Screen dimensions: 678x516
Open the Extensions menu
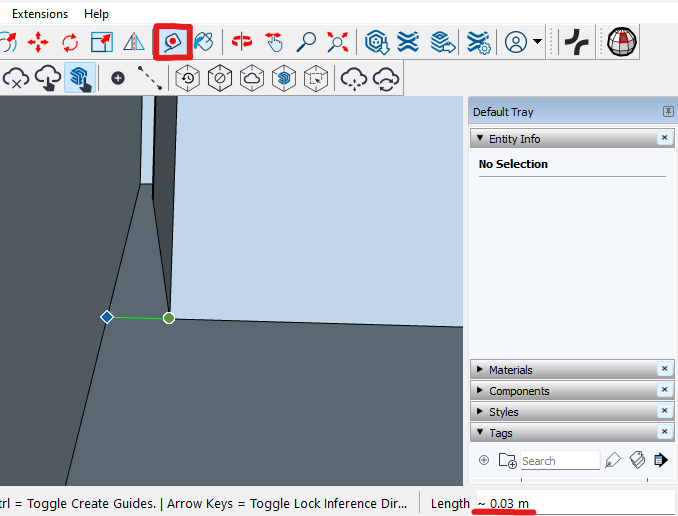tap(40, 14)
